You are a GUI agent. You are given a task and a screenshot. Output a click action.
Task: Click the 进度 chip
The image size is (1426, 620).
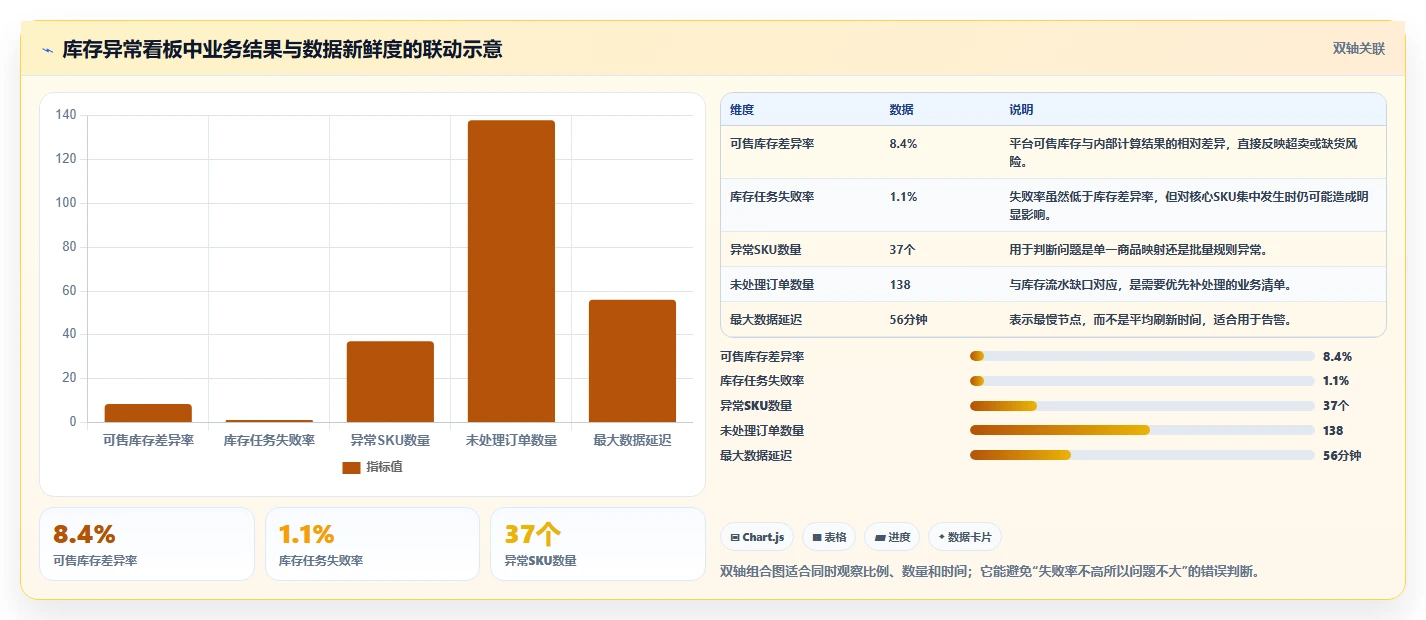tap(892, 537)
